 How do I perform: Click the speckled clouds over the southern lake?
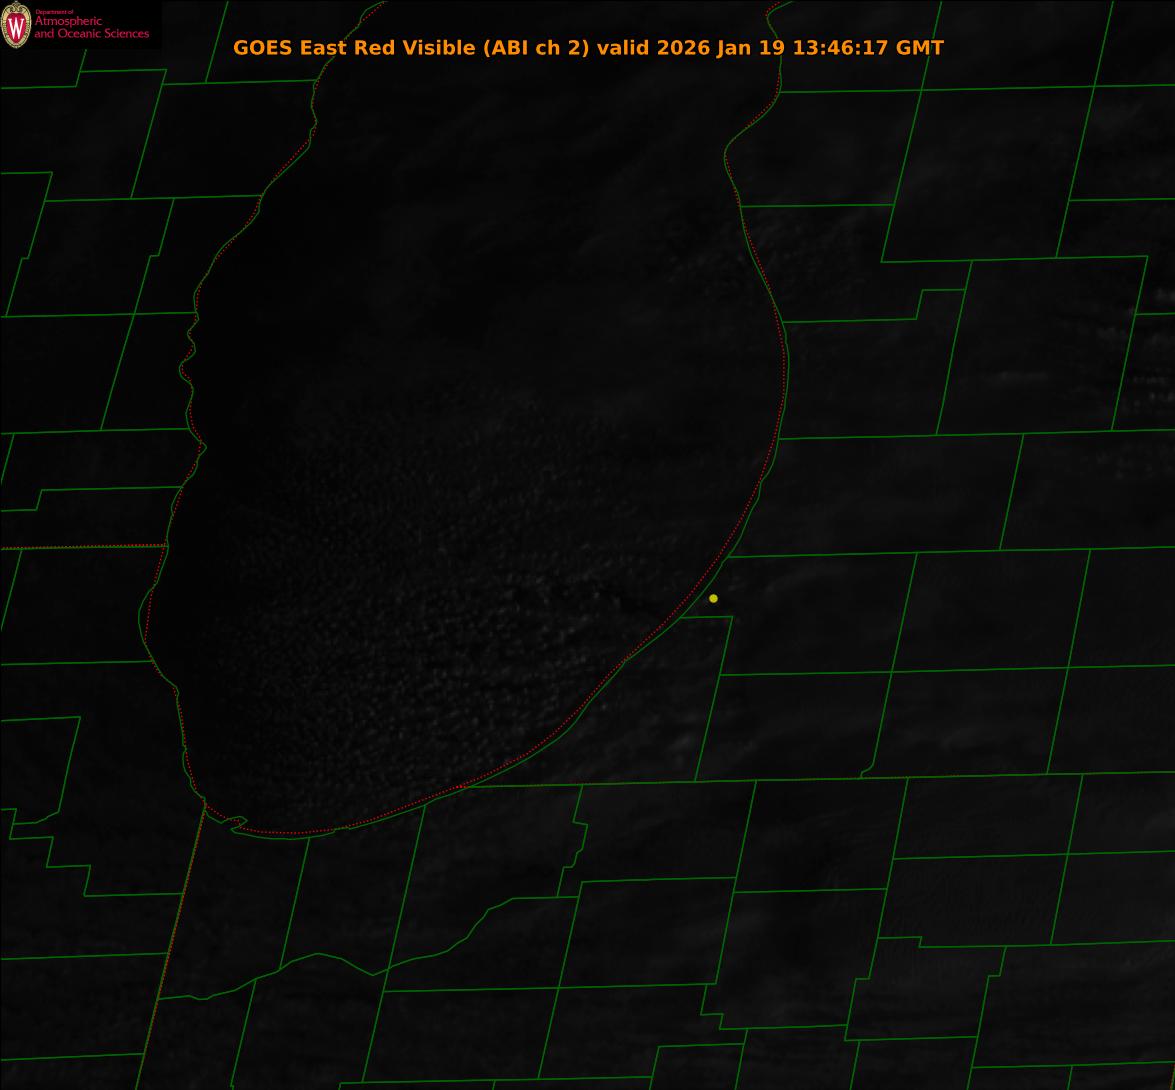(420, 640)
